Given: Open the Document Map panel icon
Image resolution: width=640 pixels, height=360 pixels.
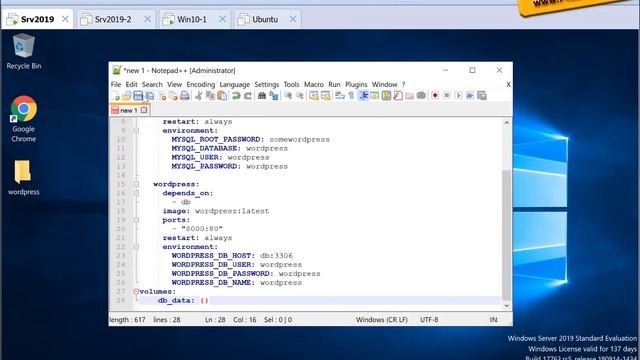Looking at the screenshot, I should point(386,96).
